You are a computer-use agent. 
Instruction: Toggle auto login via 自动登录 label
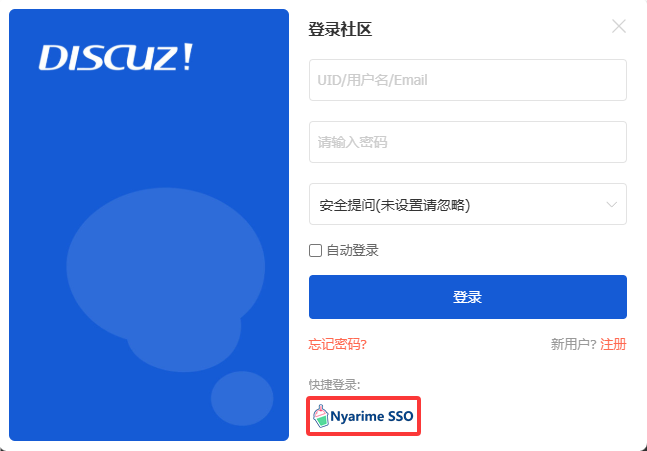click(x=352, y=250)
